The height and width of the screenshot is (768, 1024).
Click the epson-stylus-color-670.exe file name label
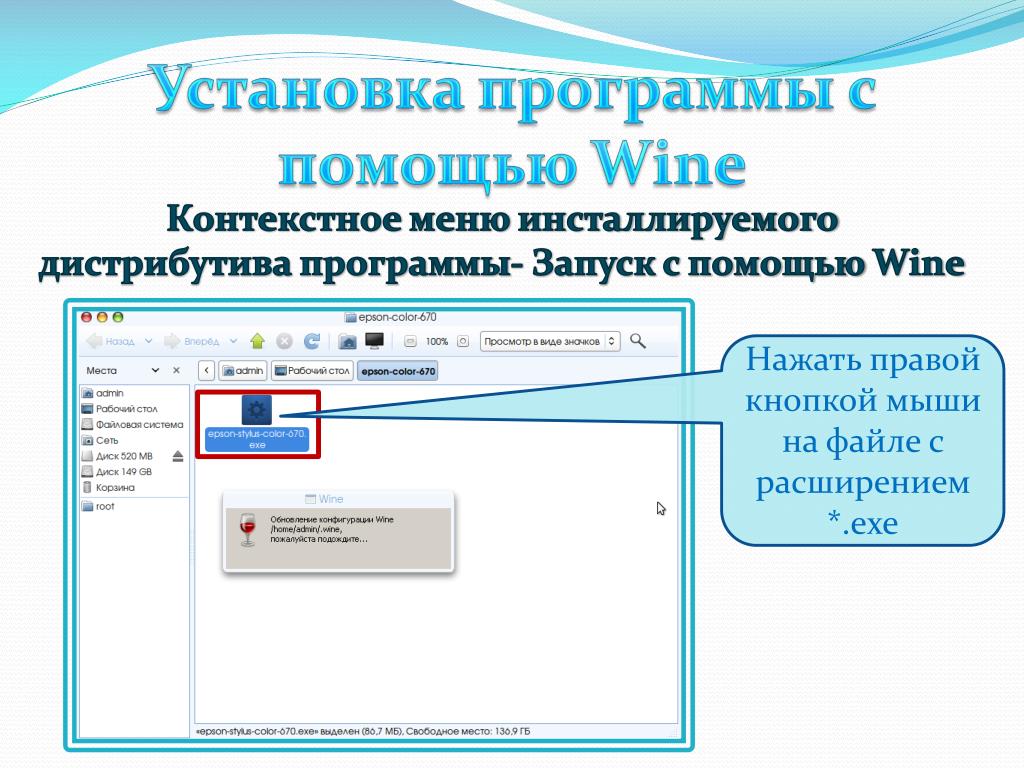[257, 439]
